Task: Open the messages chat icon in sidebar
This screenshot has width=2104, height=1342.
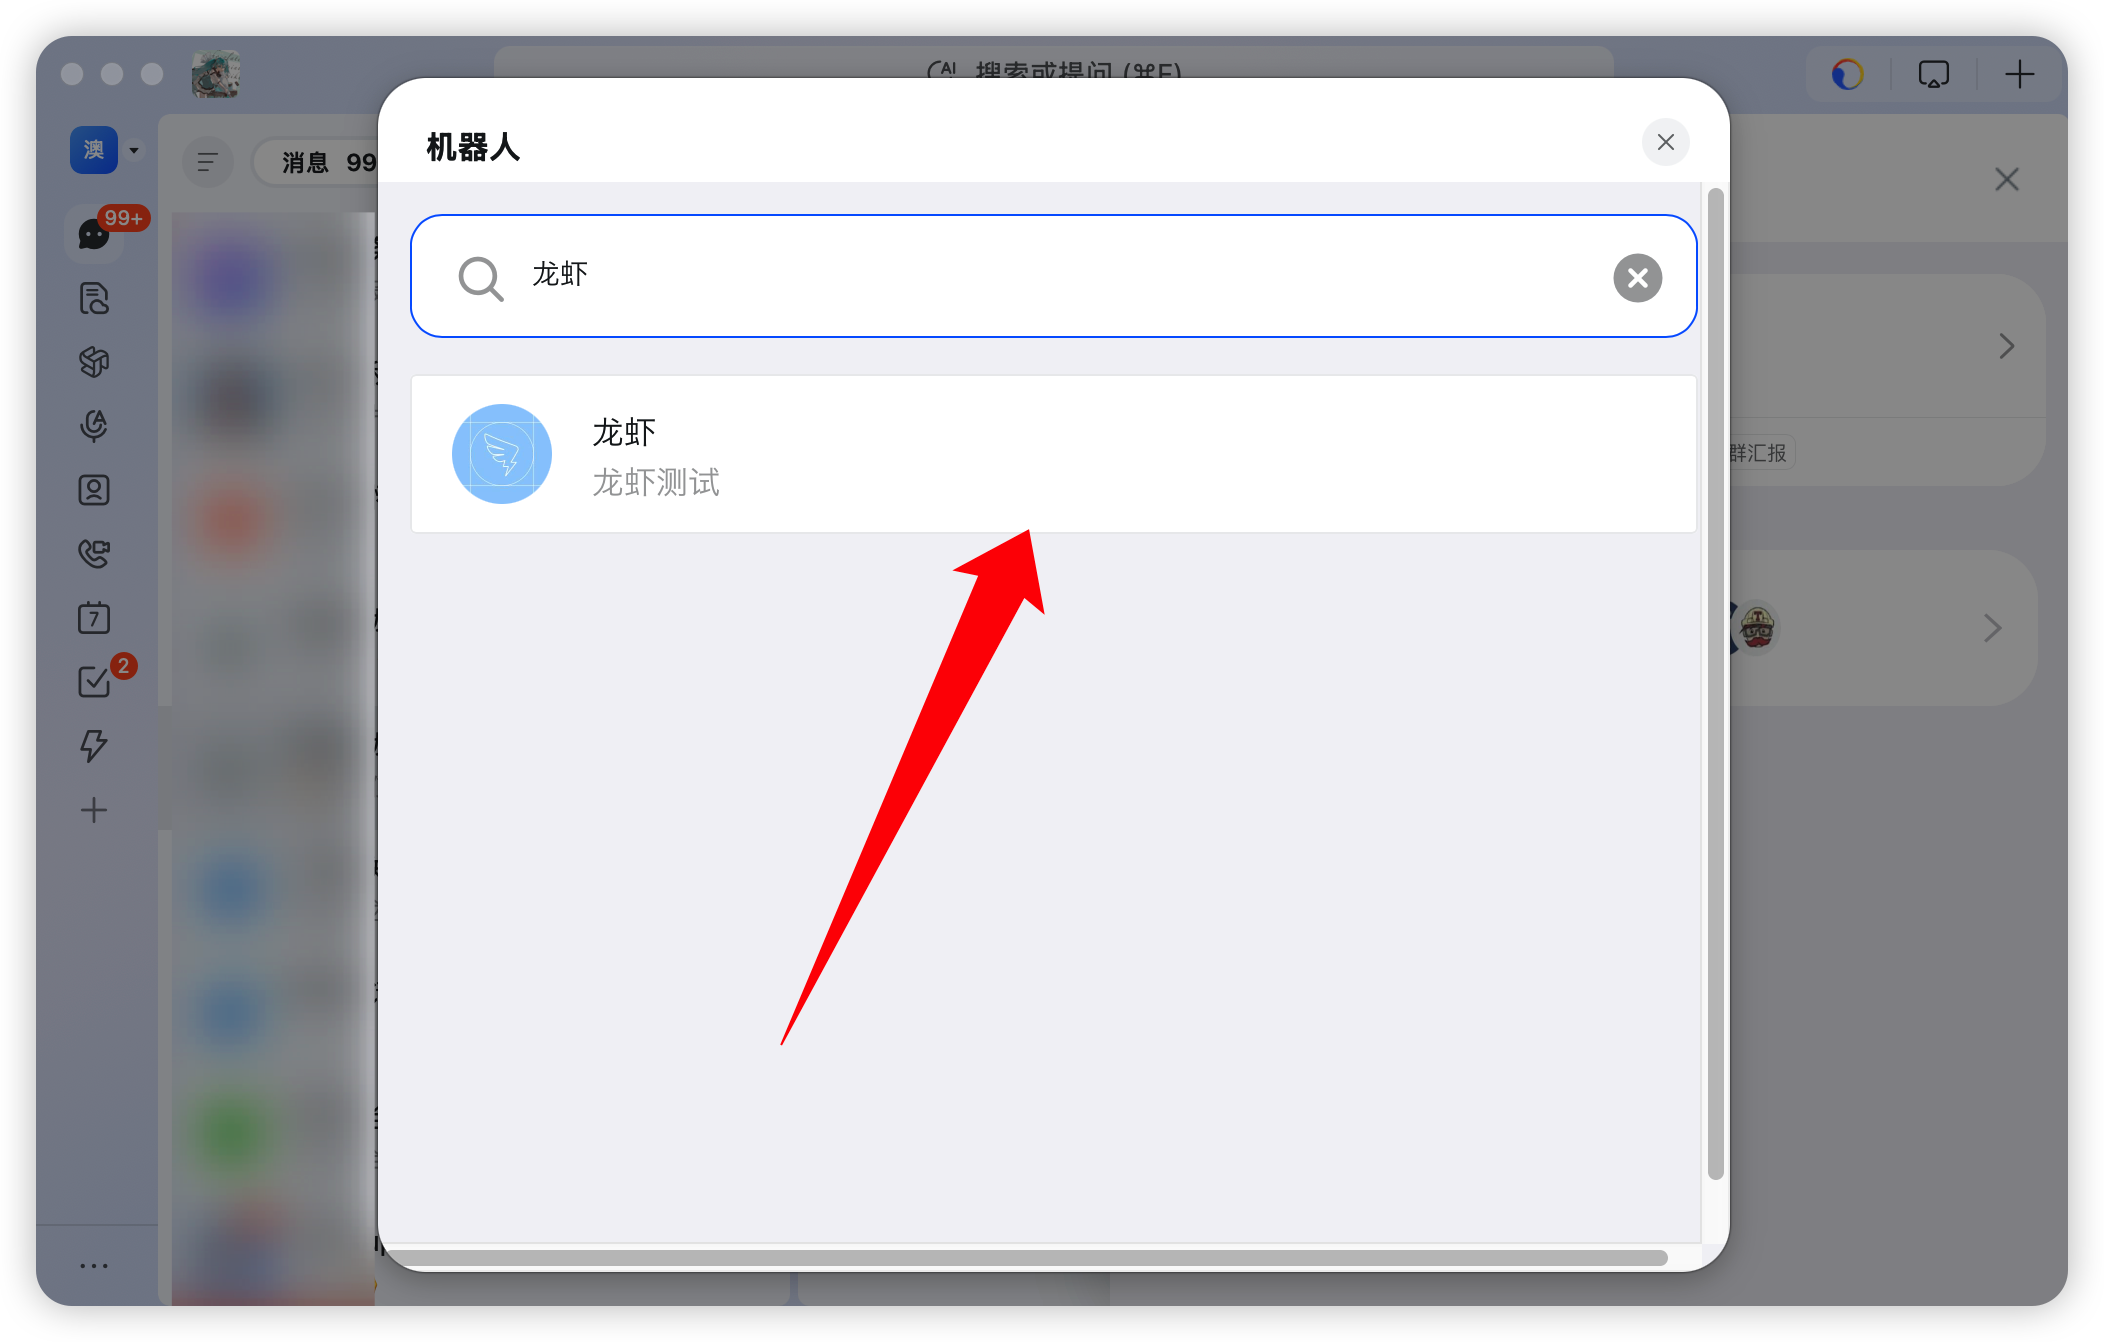Action: point(94,234)
